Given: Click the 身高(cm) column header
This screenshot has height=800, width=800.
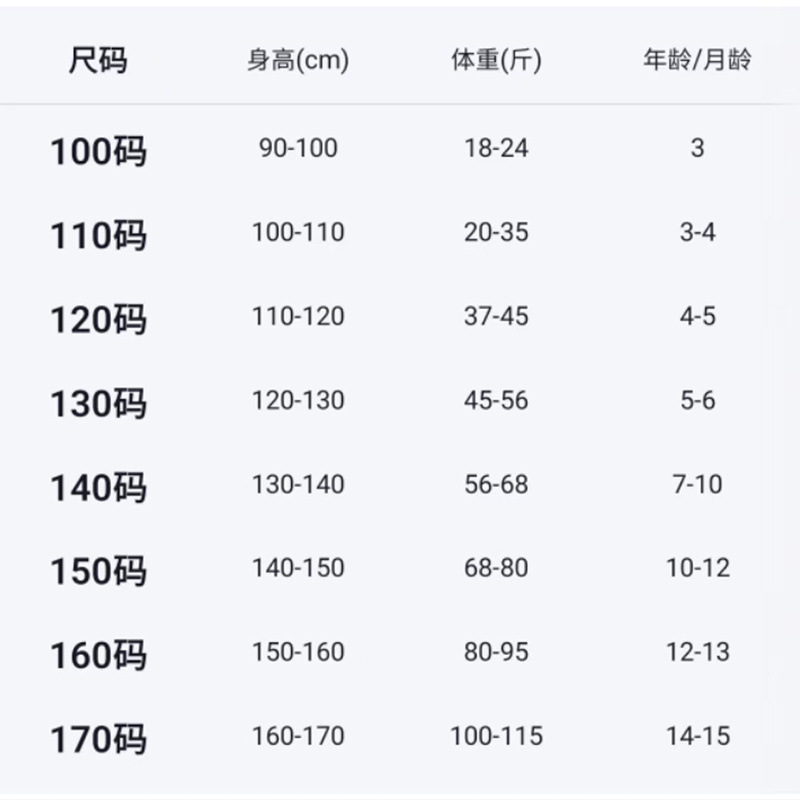Looking at the screenshot, I should click(x=298, y=61).
